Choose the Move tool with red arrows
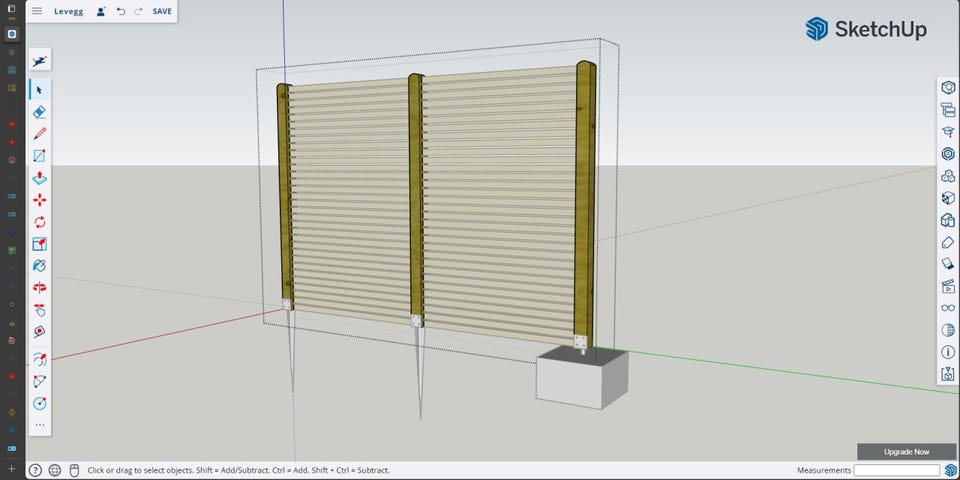 coord(40,200)
